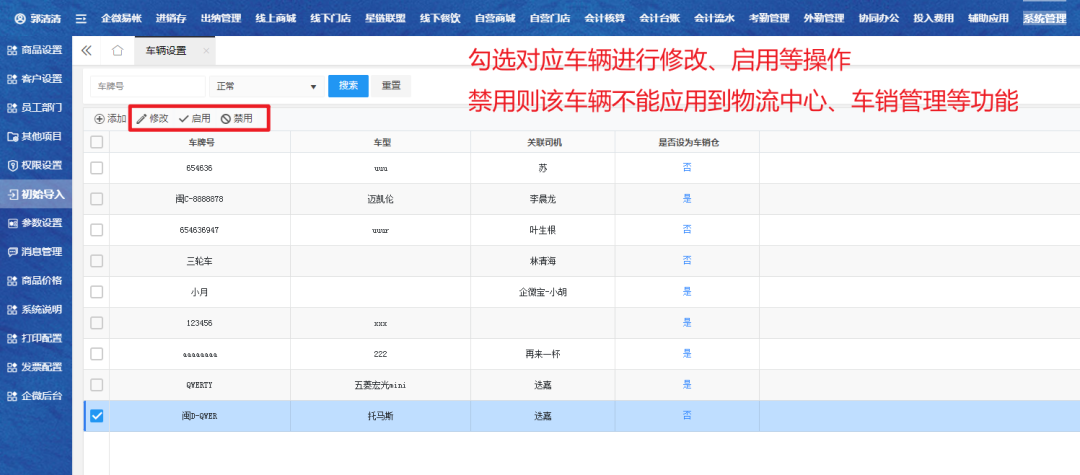Click the 启用 checkmark enable button
This screenshot has height=475, width=1080.
(x=194, y=119)
